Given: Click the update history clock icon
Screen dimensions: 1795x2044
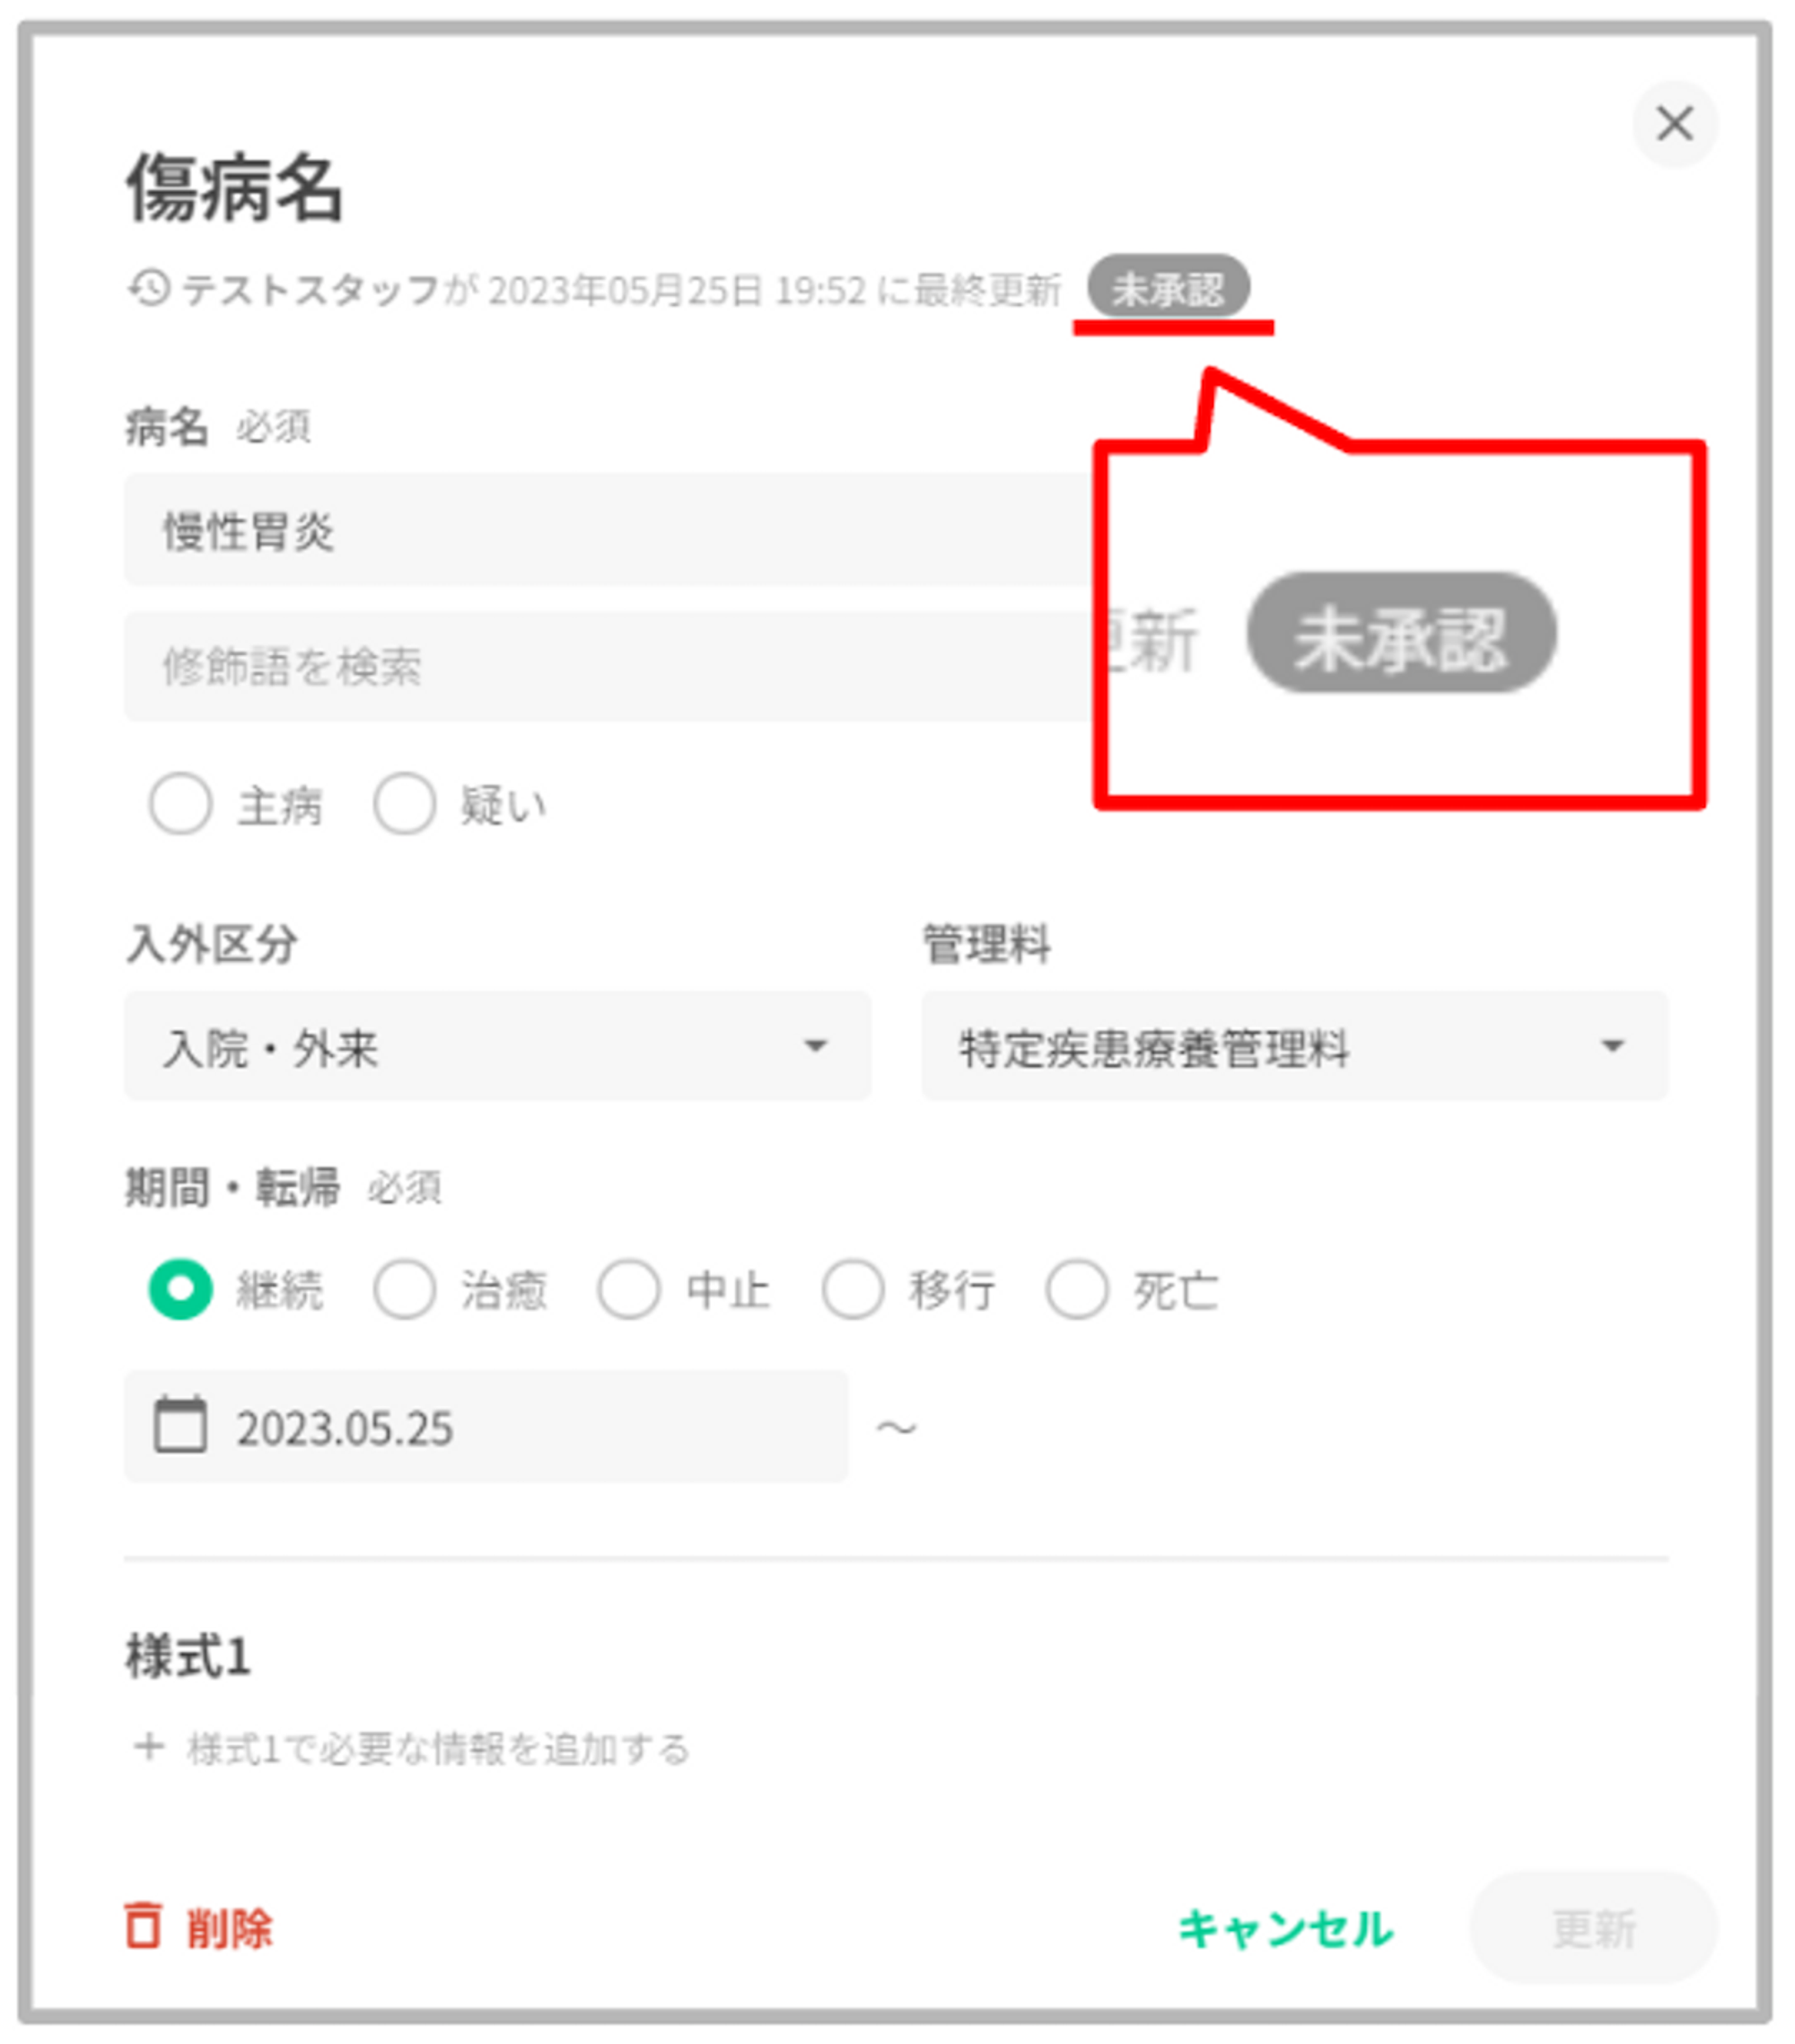Looking at the screenshot, I should (149, 289).
